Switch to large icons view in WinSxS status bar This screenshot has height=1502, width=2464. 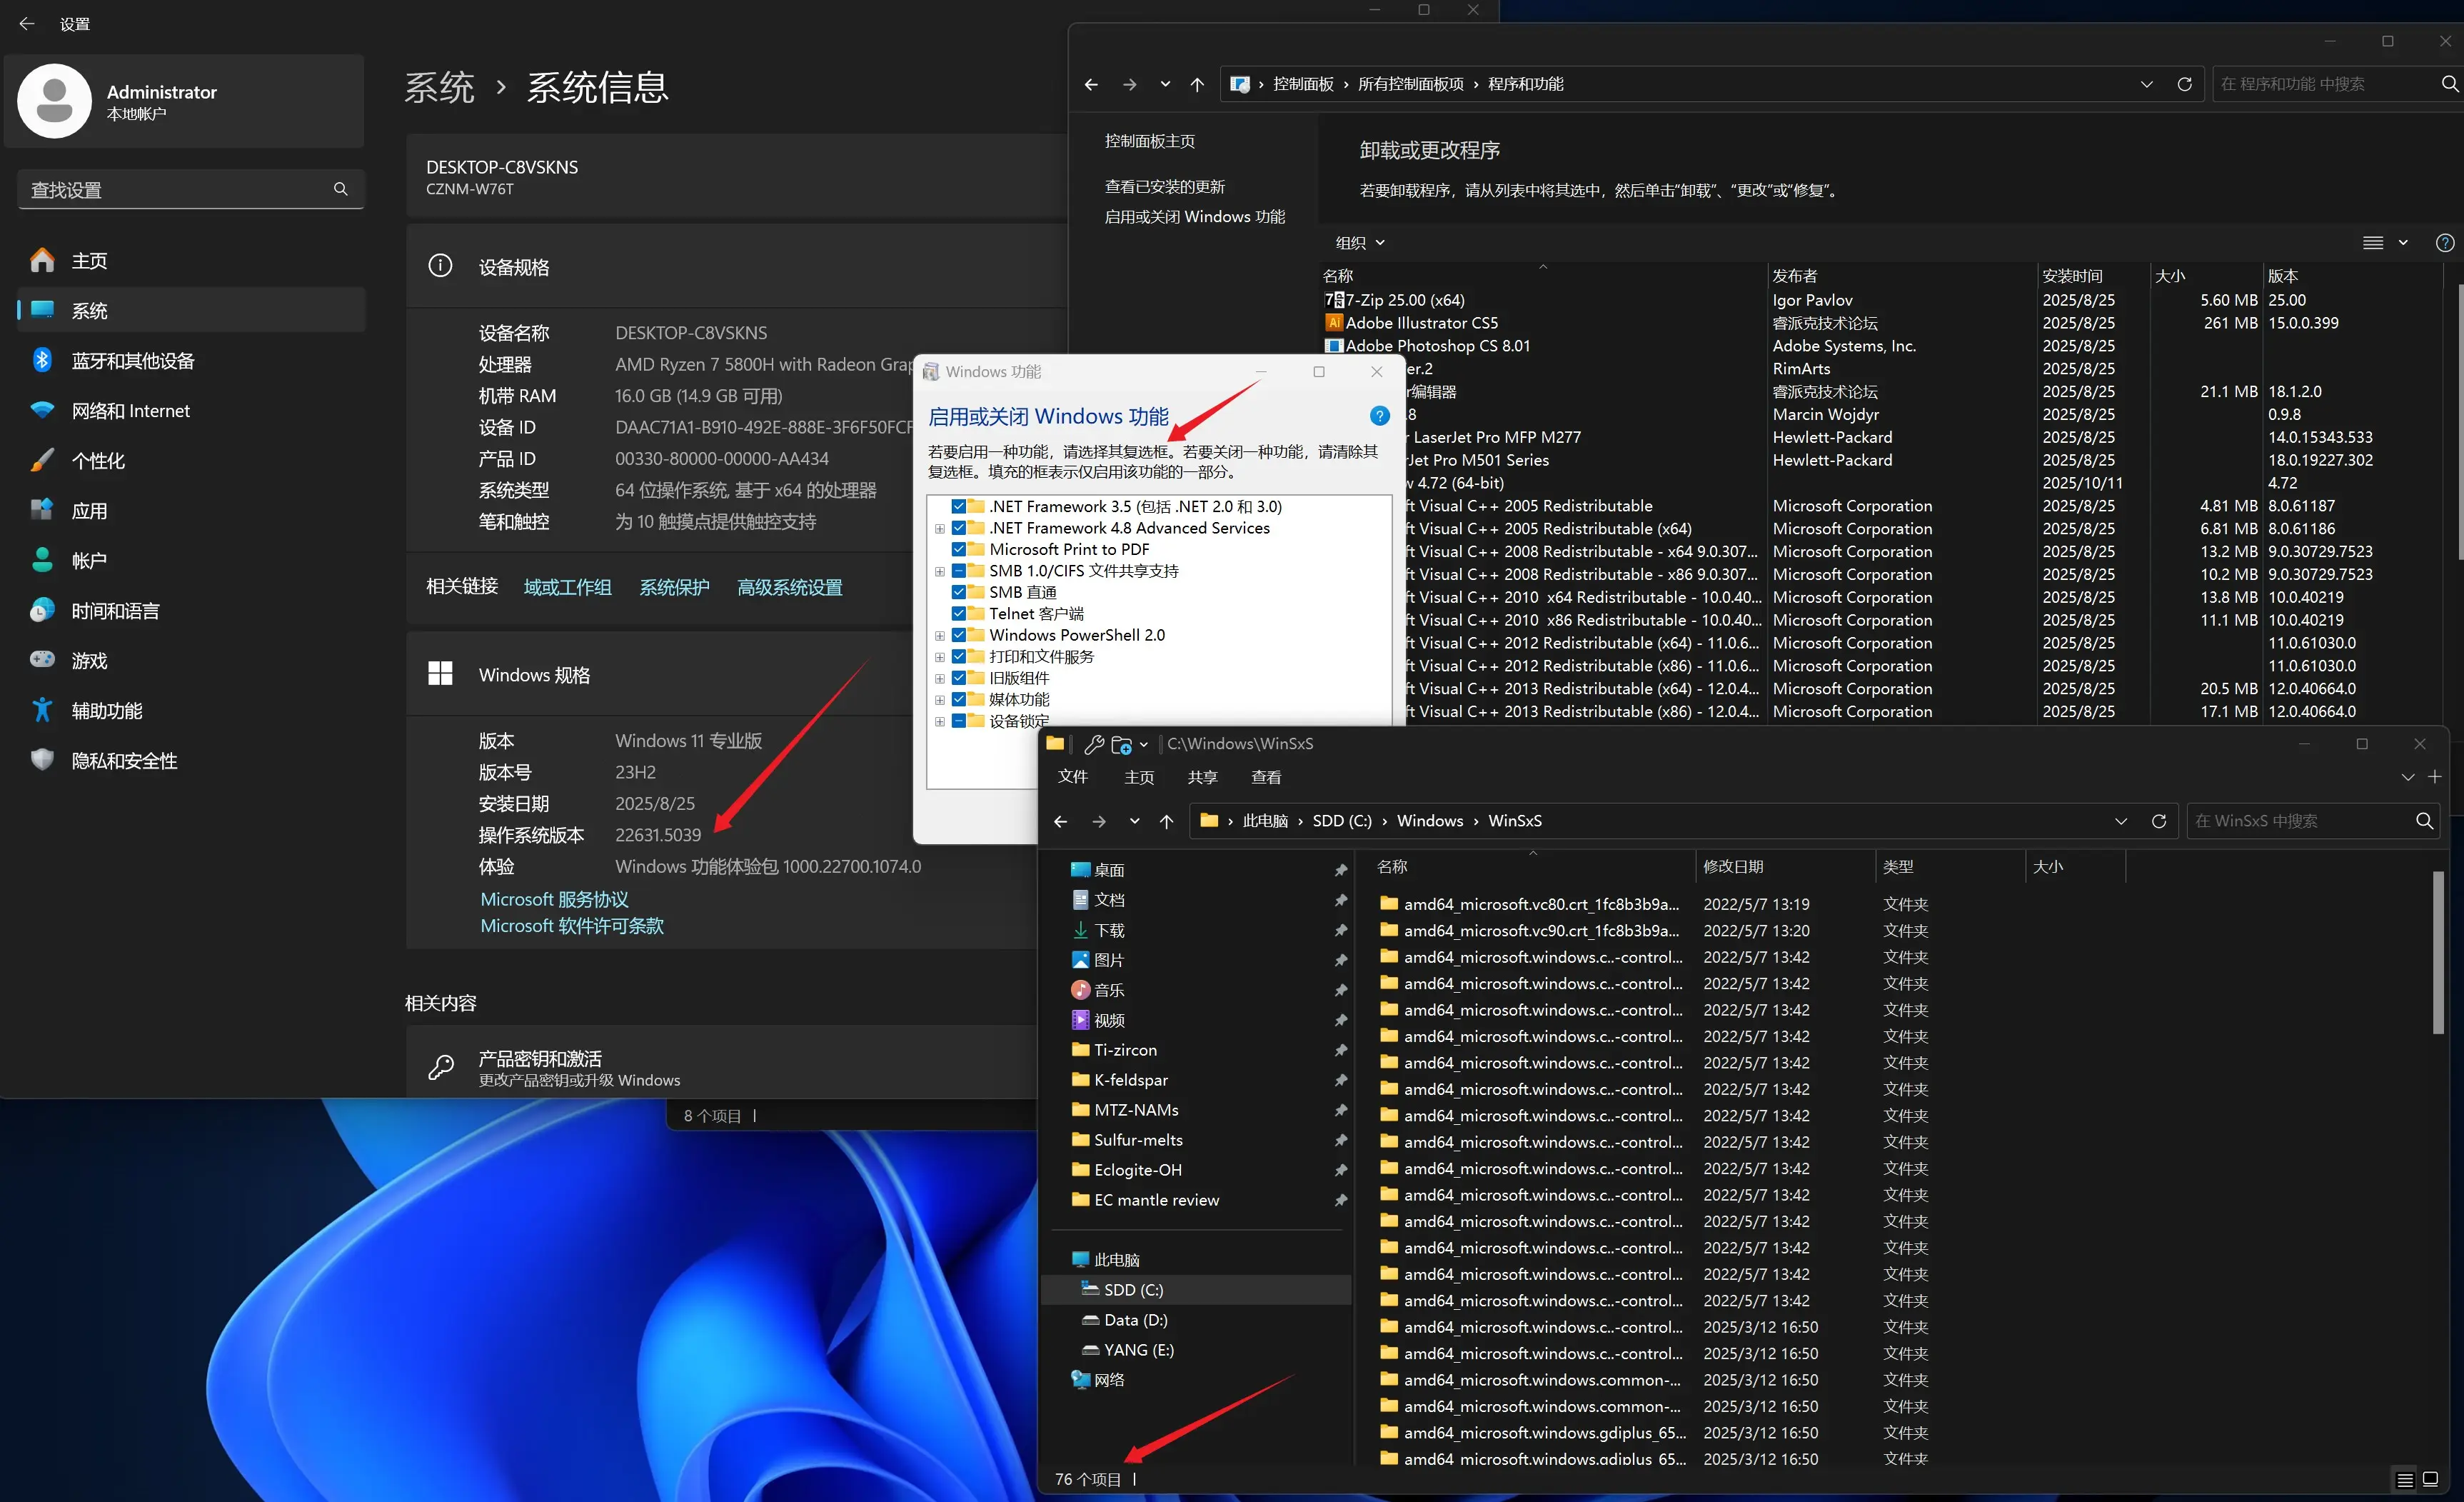[x=2431, y=1479]
